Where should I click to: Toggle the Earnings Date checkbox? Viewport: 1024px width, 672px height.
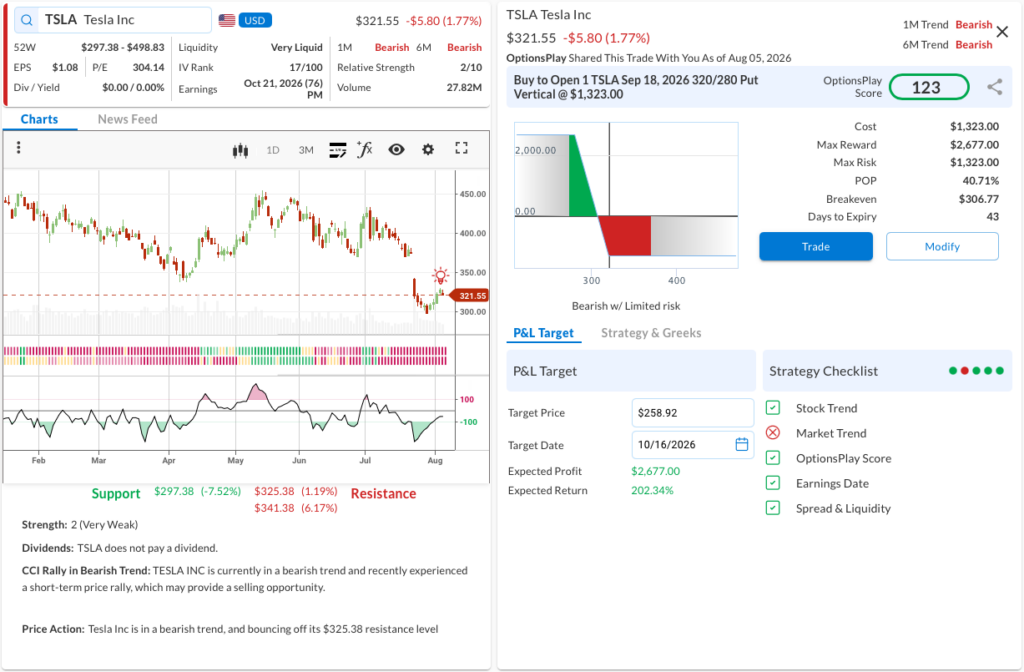tap(773, 483)
